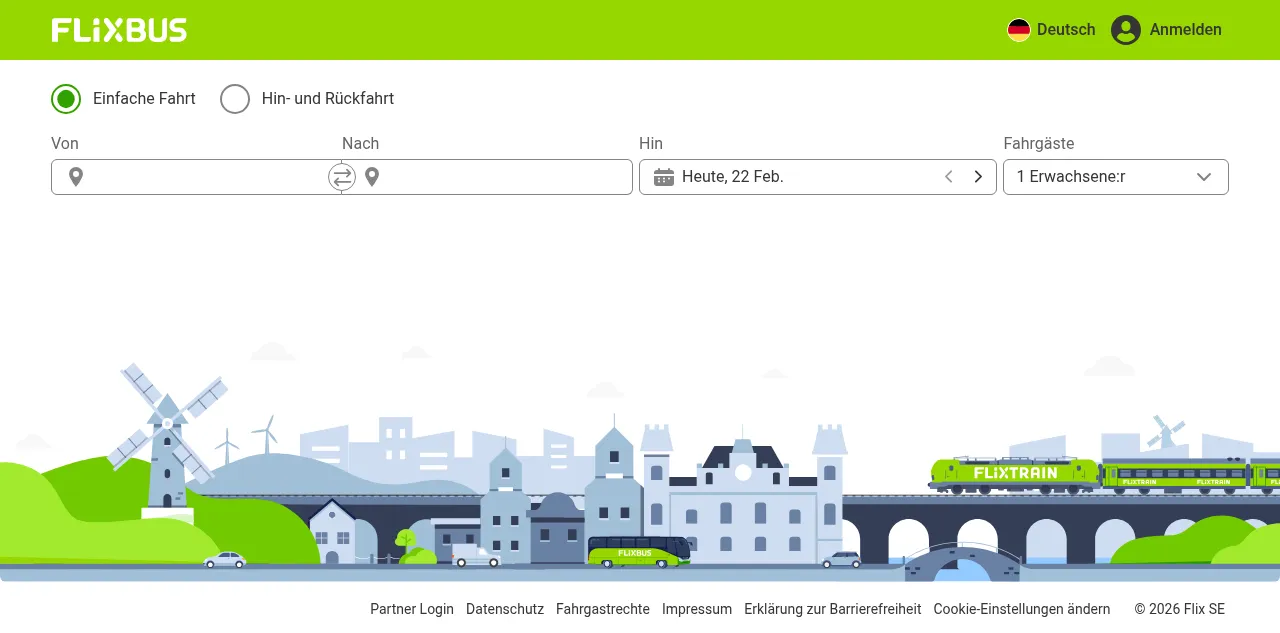Click the © 2026 Flix SE text
This screenshot has width=1280, height=633.
[1180, 609]
